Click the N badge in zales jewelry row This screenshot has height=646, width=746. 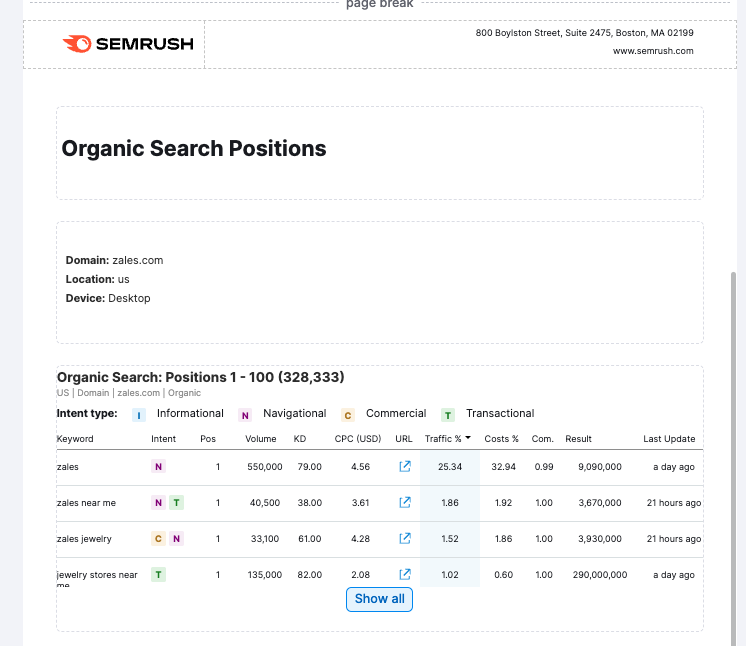point(177,538)
